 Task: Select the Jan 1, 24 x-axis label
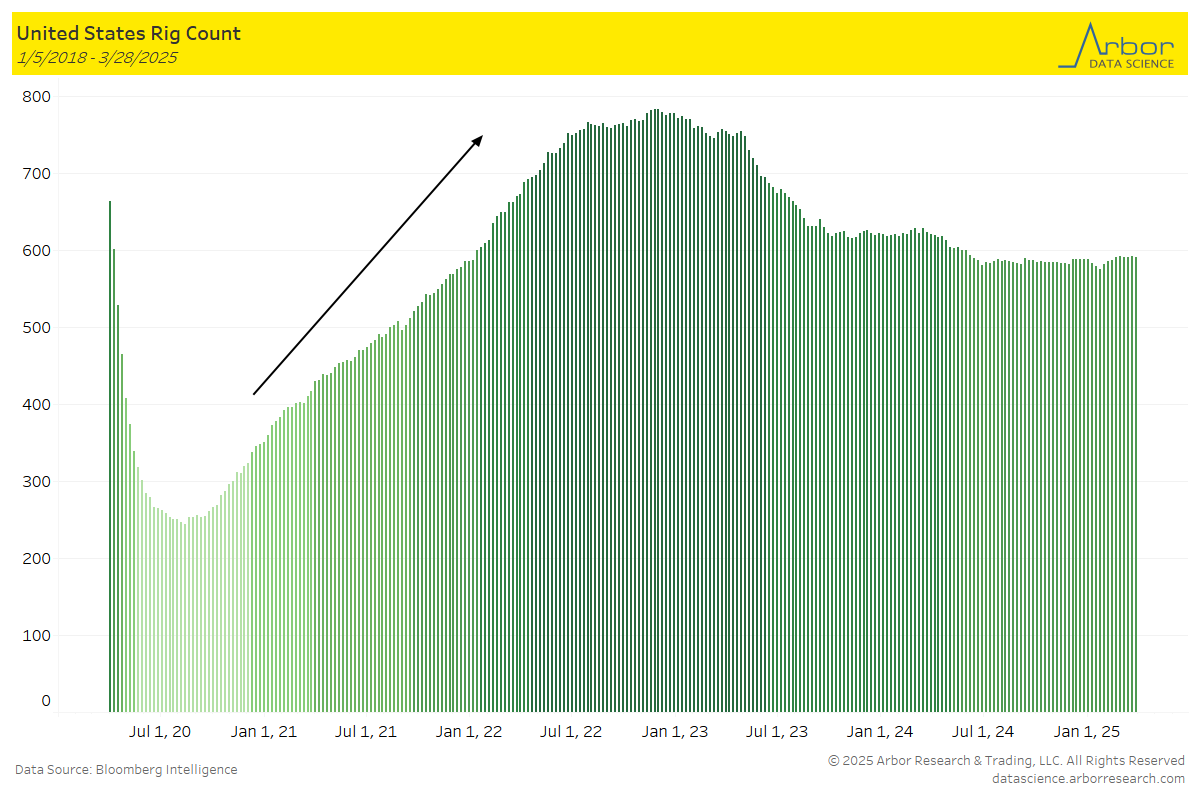(880, 732)
